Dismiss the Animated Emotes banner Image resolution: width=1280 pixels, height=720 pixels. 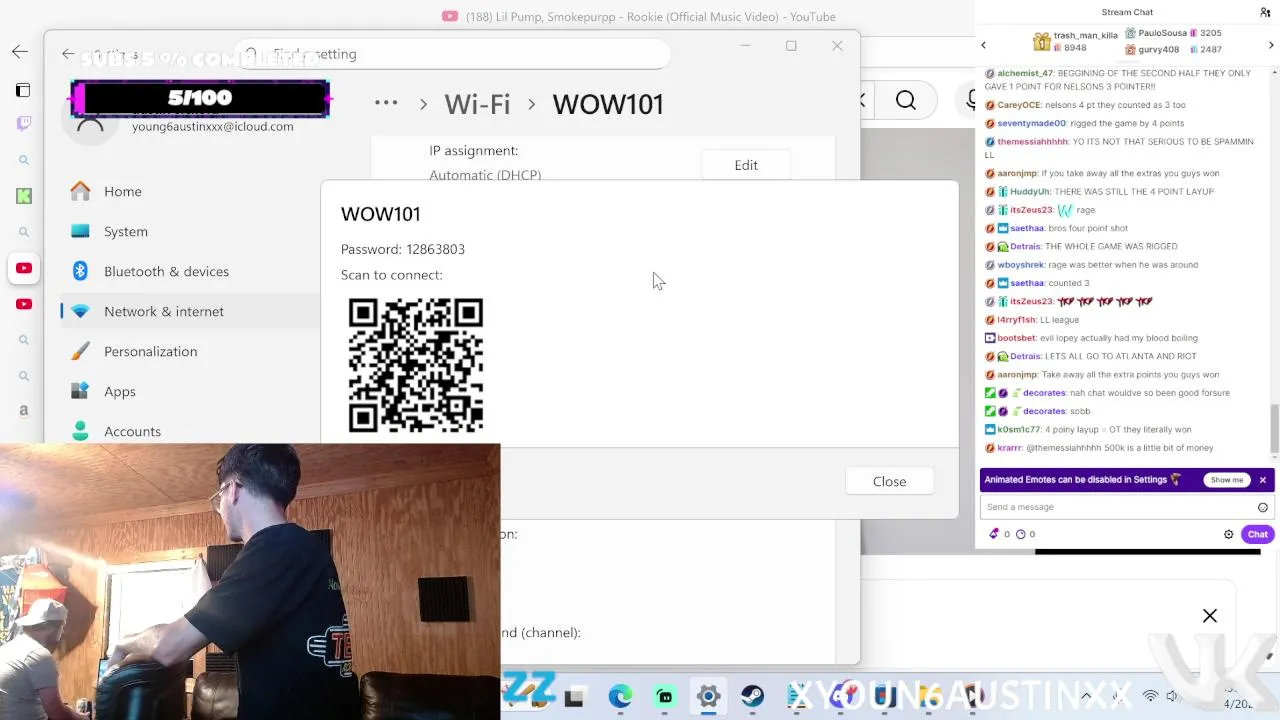tap(1263, 480)
